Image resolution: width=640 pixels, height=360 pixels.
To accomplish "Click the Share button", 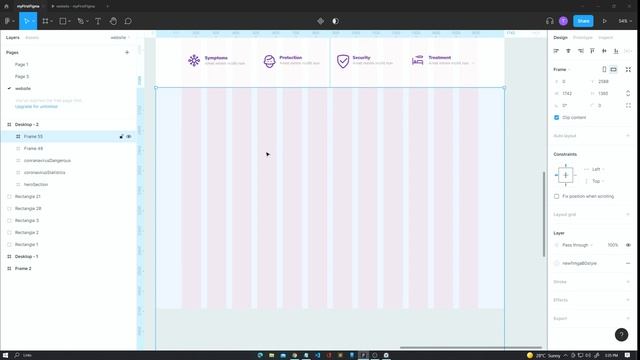I will tap(583, 21).
